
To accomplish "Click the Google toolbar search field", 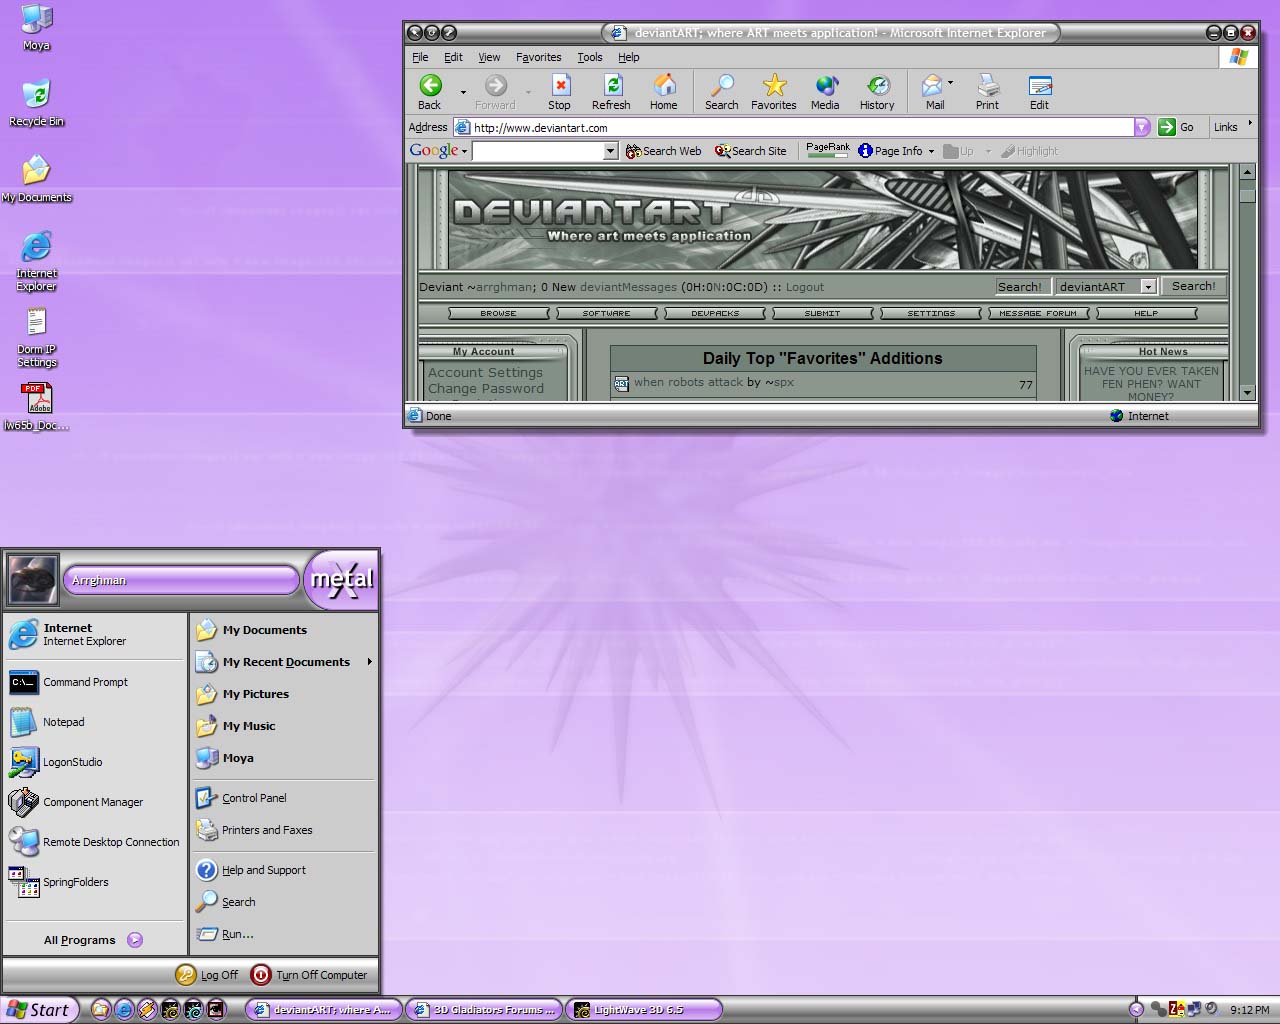I will click(538, 151).
